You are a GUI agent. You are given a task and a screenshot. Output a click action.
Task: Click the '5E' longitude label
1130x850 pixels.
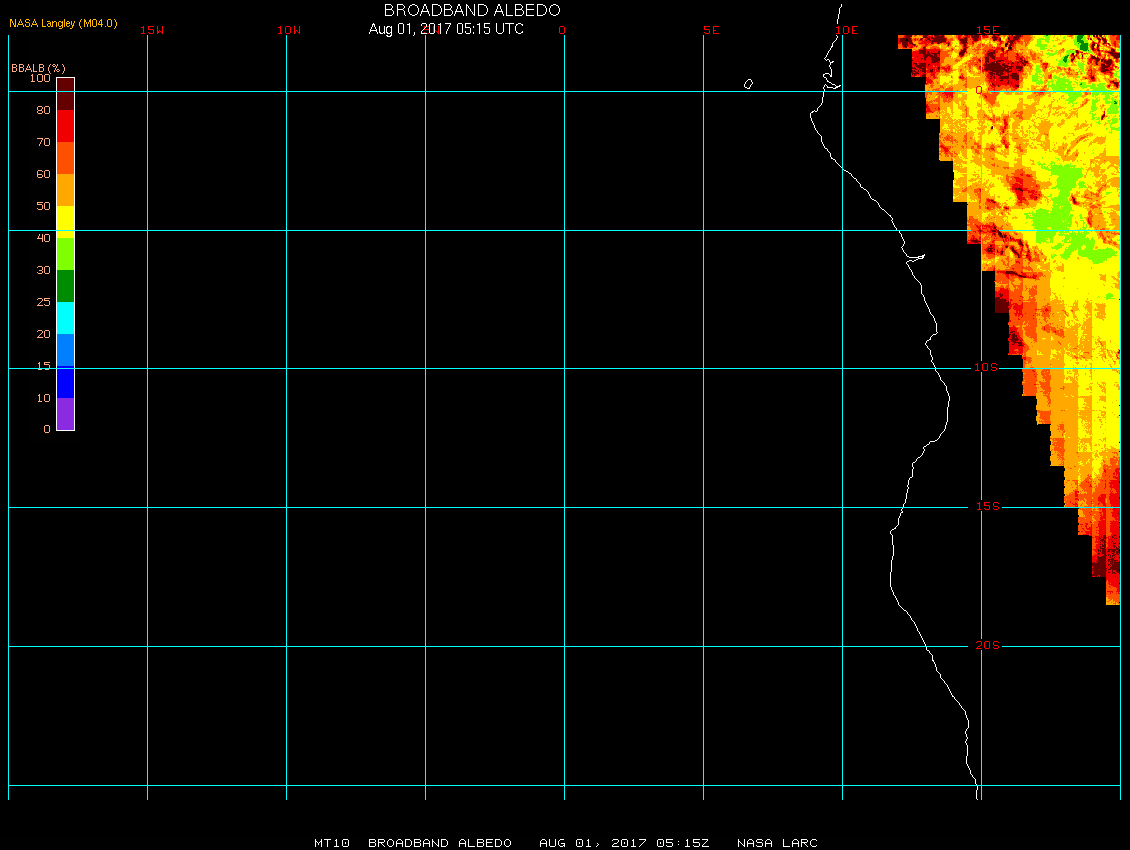pyautogui.click(x=711, y=30)
